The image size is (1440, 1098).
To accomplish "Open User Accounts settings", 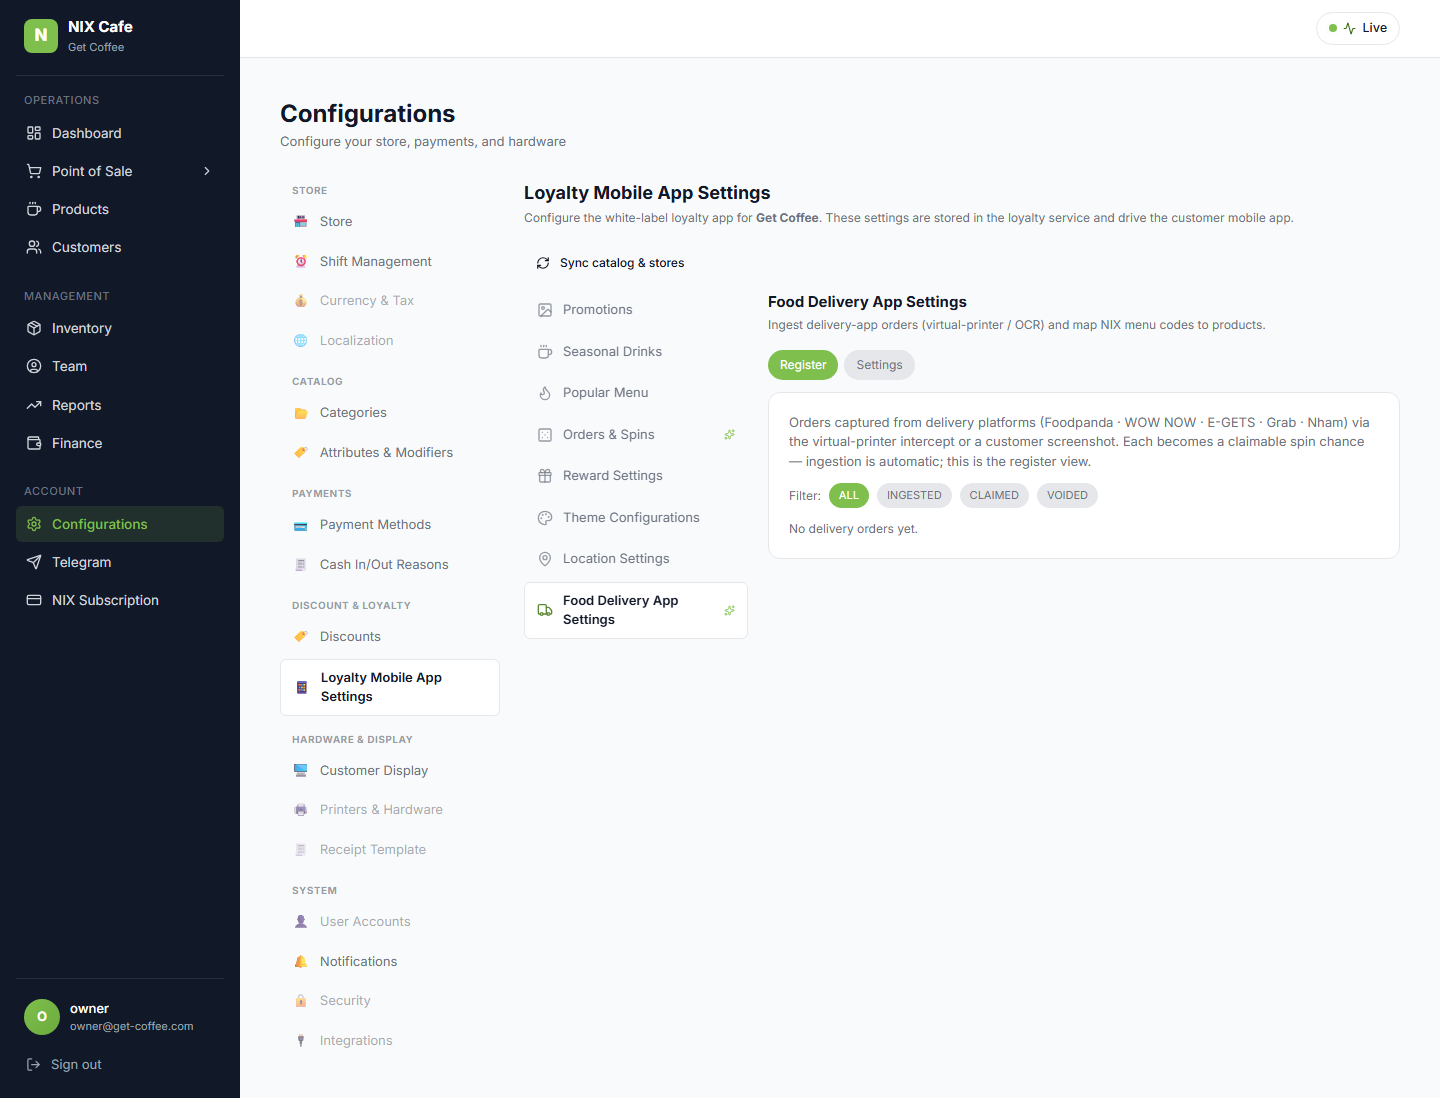I will click(x=390, y=922).
